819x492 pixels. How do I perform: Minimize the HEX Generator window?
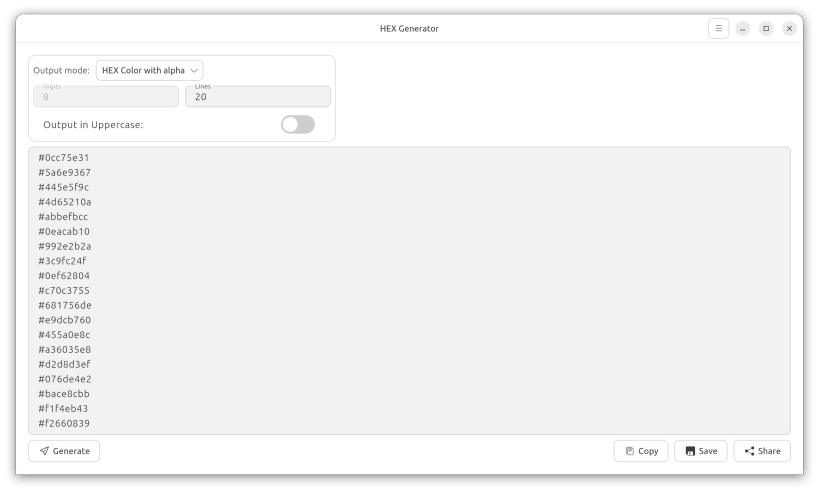click(742, 29)
